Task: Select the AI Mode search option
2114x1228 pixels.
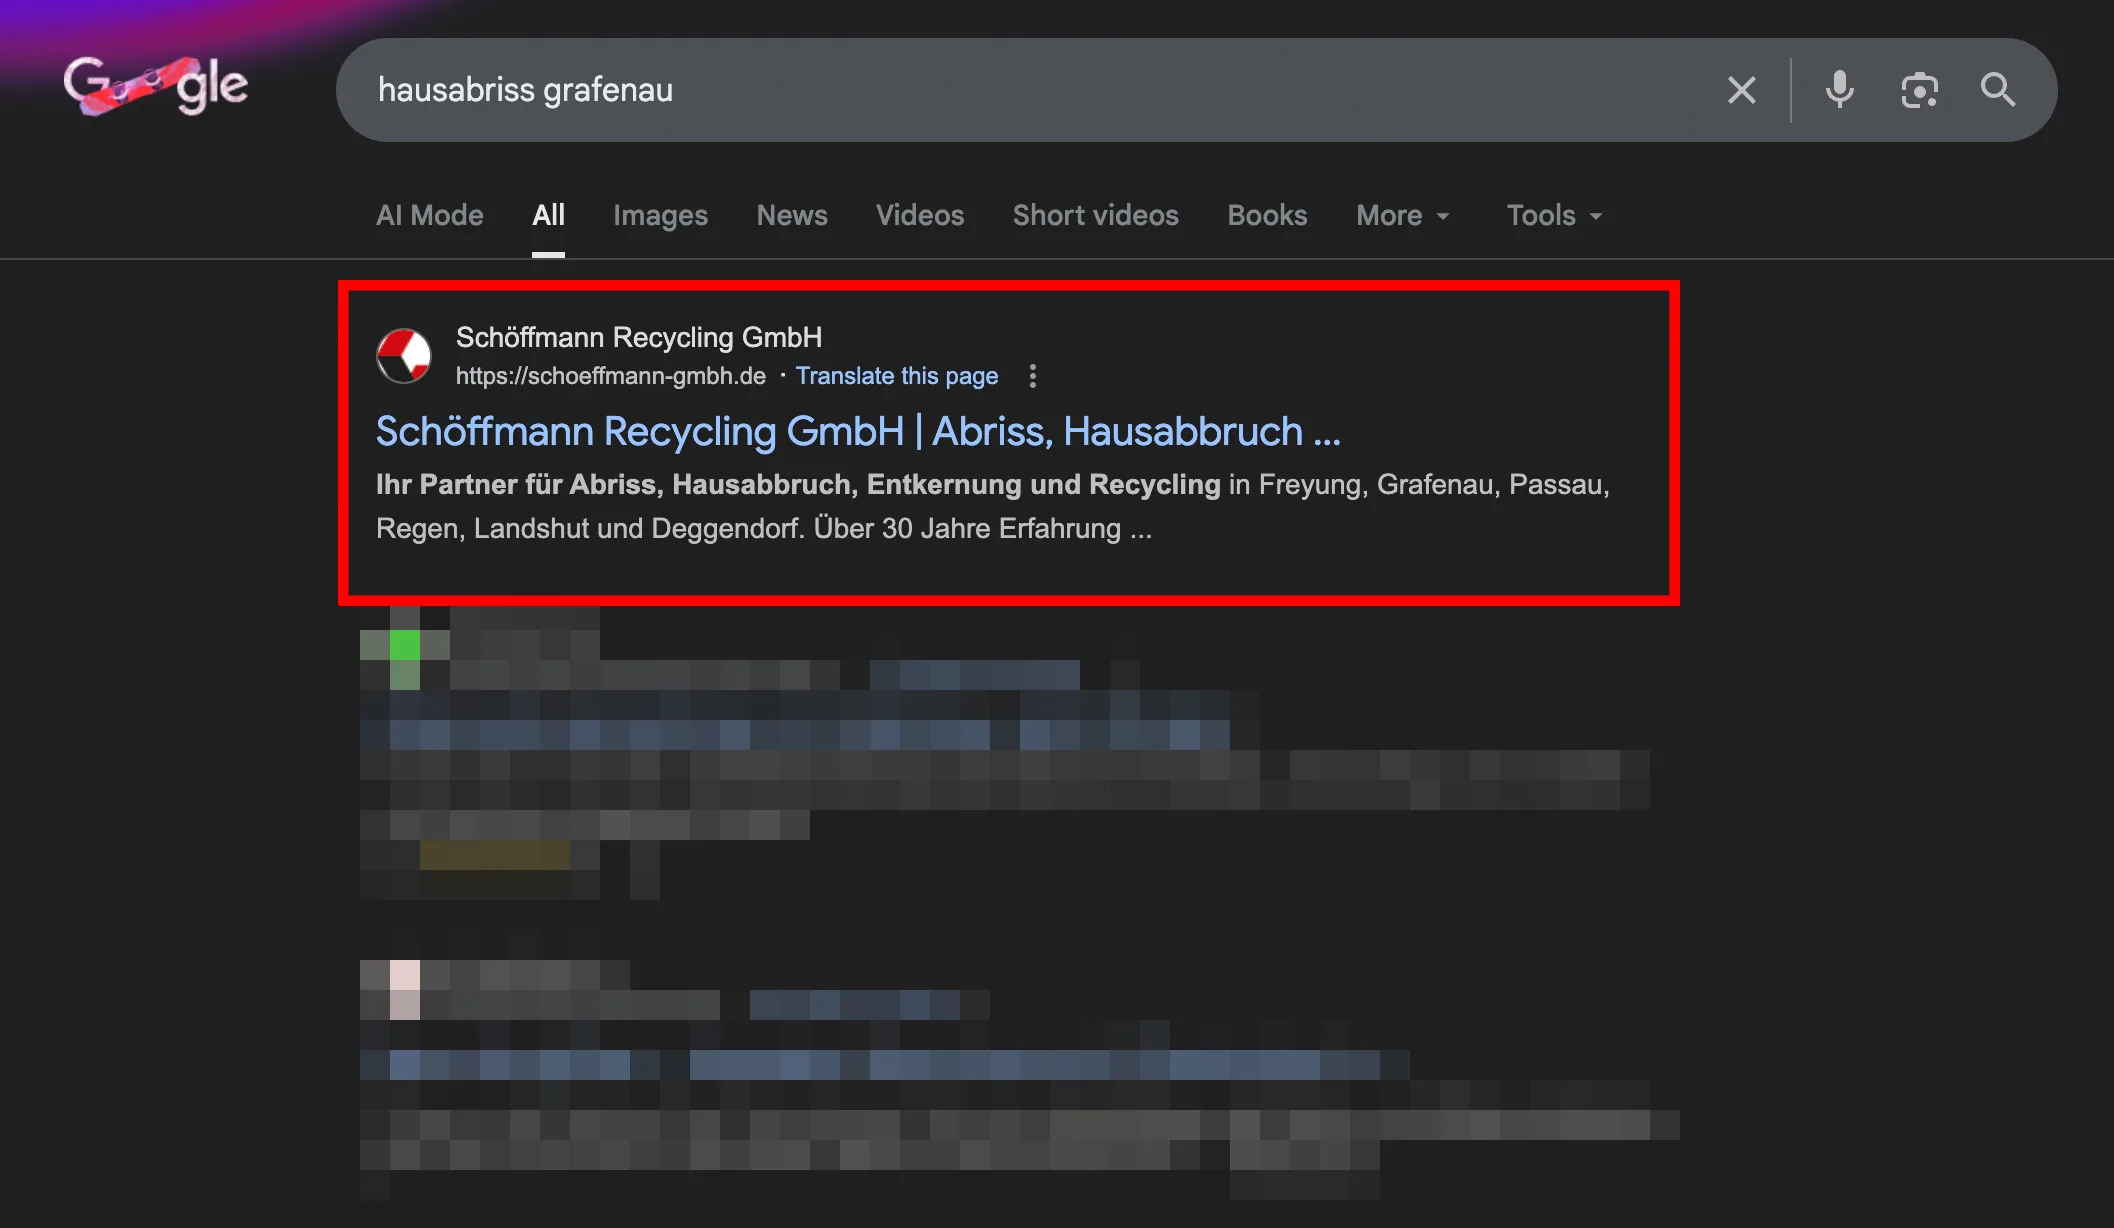Action: 429,215
